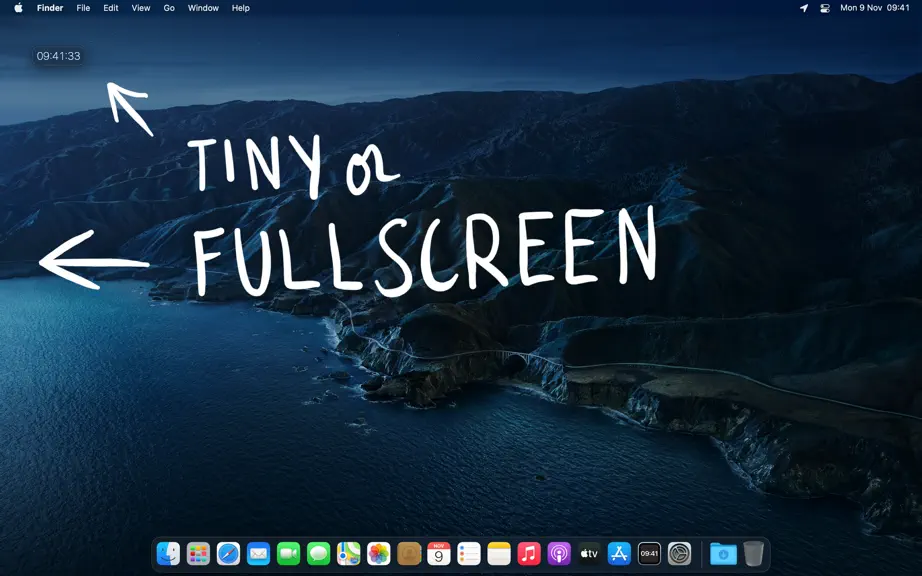The height and width of the screenshot is (576, 922).
Task: Click the menu bar date and time
Action: [x=874, y=8]
